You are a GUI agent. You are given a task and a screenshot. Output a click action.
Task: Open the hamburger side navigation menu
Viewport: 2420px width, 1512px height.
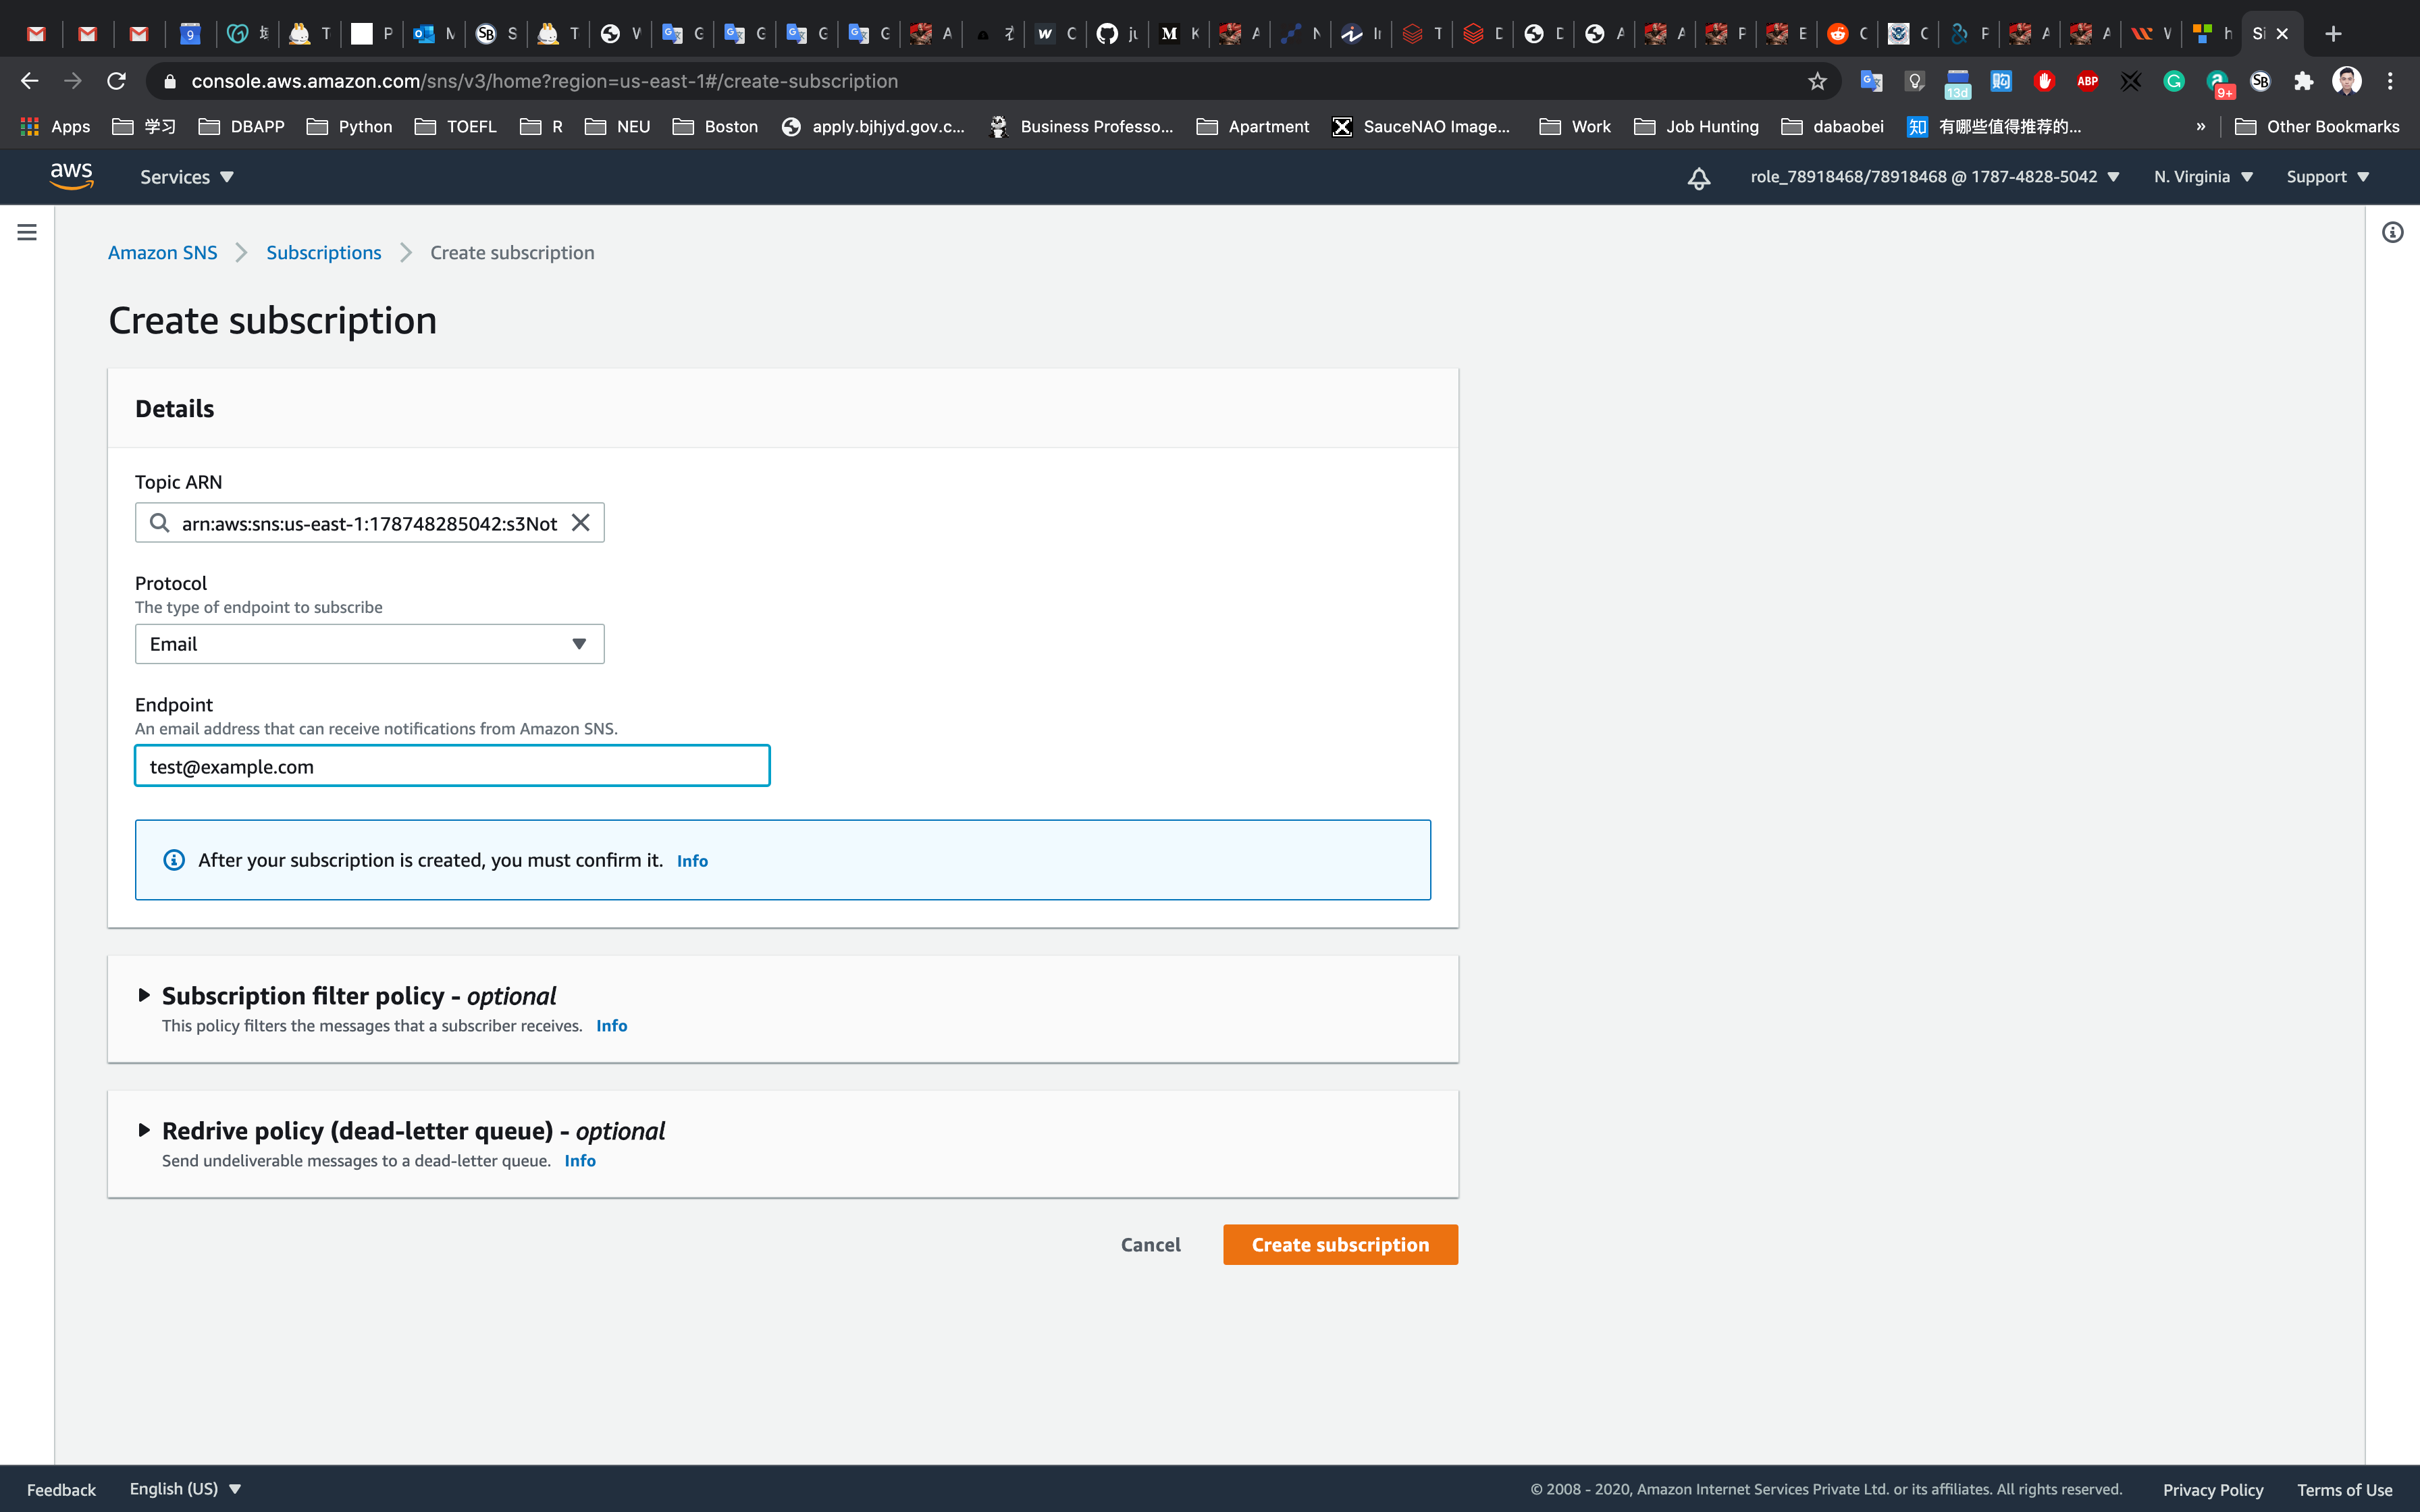coord(27,232)
